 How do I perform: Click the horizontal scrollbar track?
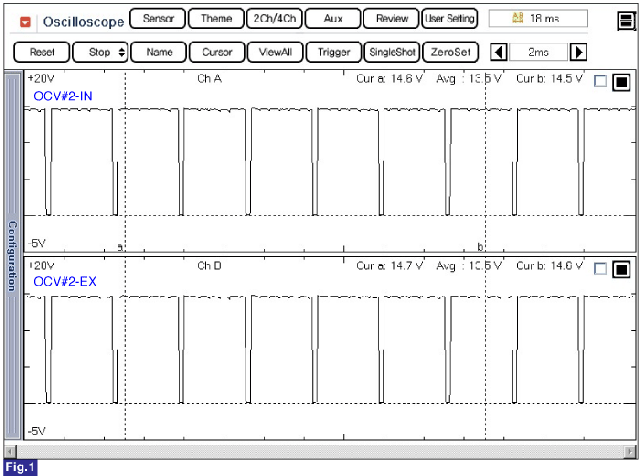click(x=320, y=452)
